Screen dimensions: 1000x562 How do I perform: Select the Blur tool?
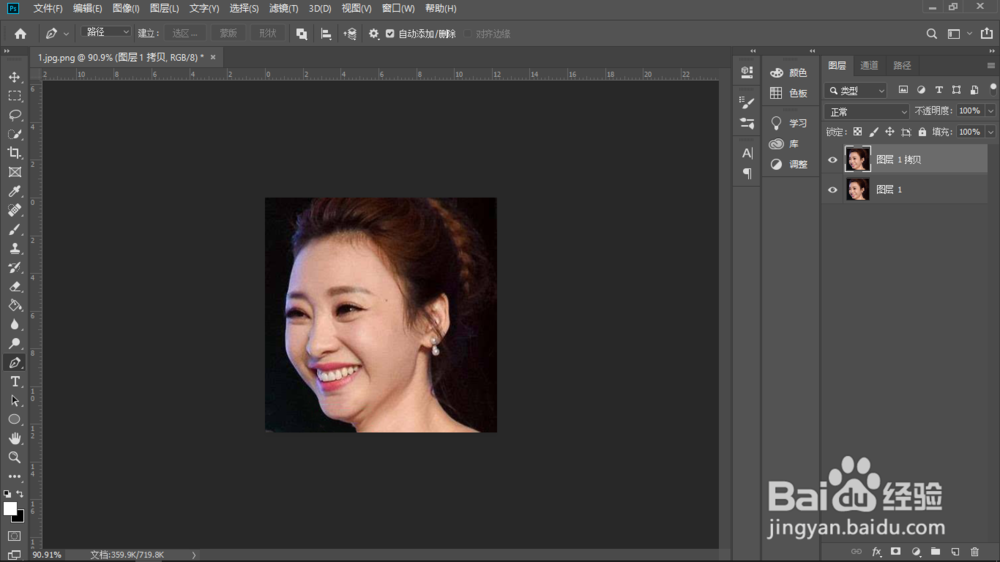click(x=14, y=325)
